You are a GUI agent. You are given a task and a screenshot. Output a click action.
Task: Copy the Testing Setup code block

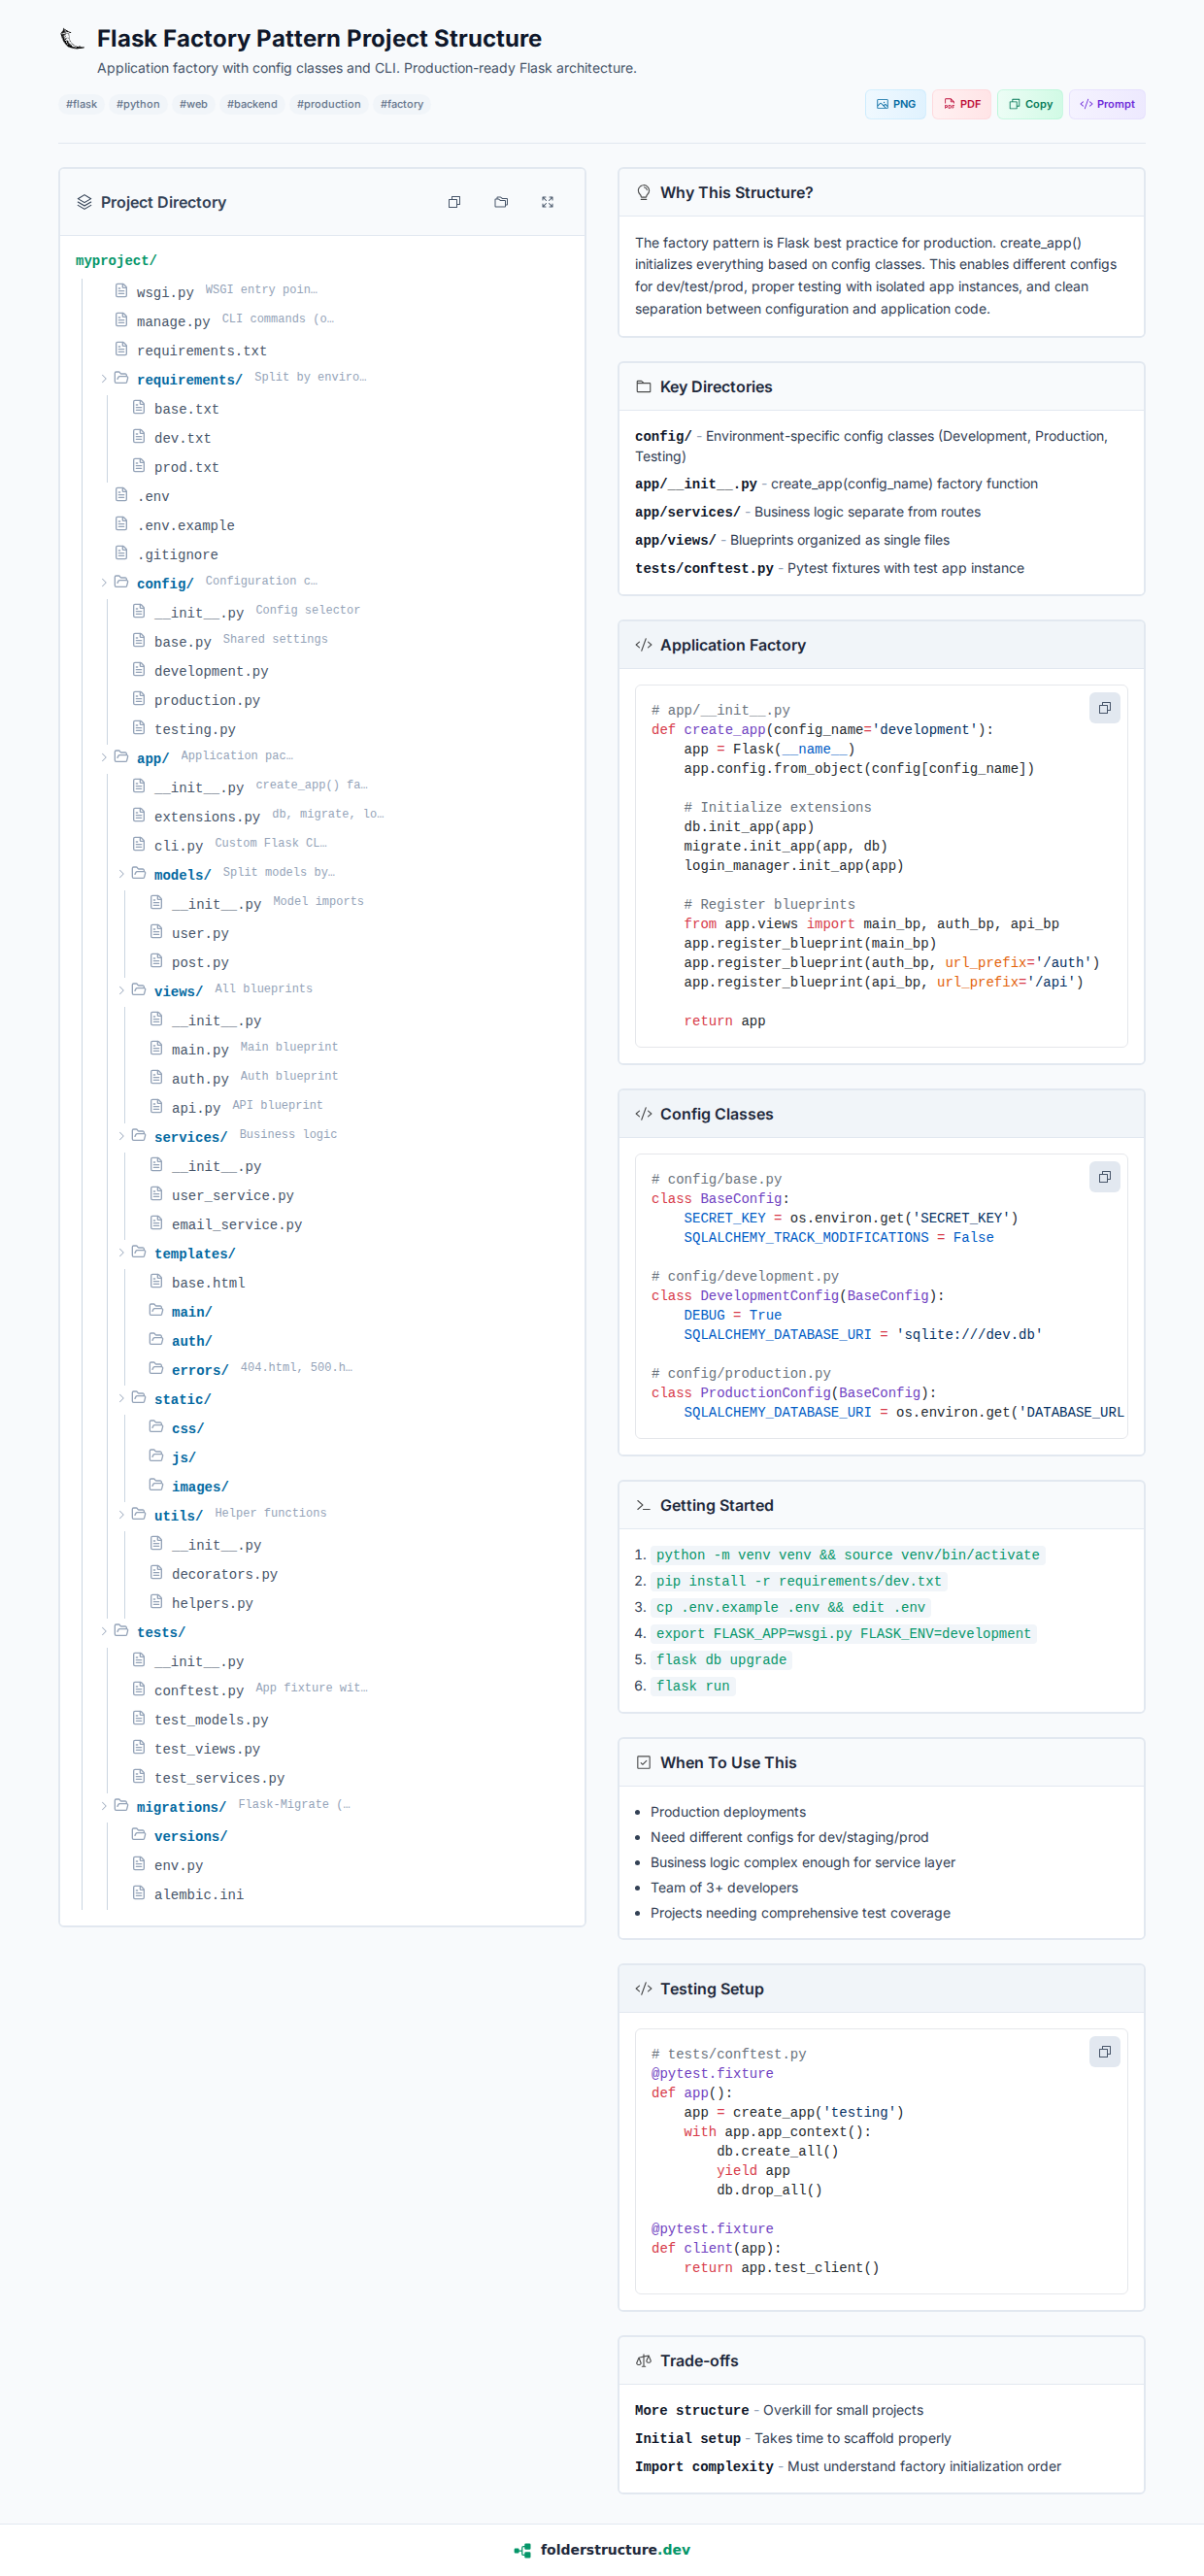tap(1104, 2051)
